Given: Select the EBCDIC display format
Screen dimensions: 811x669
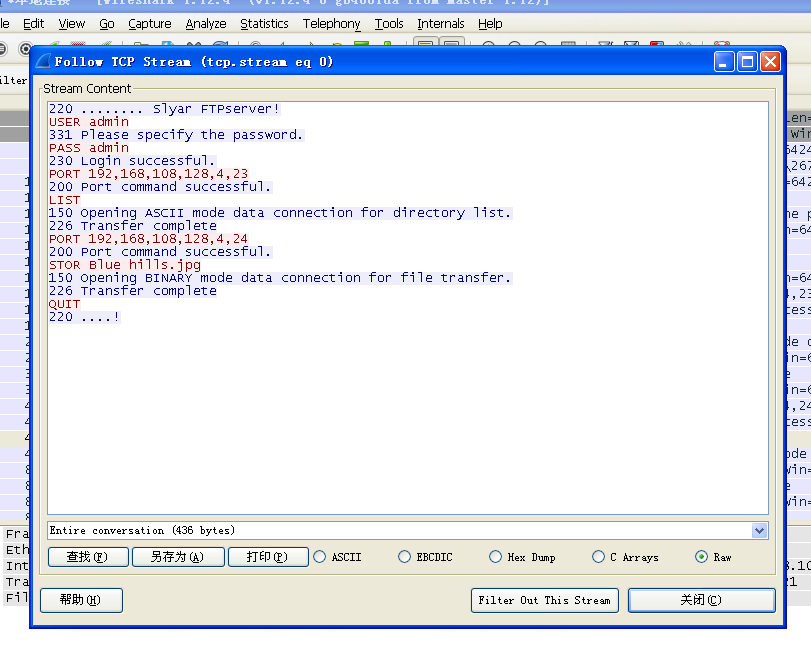Looking at the screenshot, I should coord(426,557).
